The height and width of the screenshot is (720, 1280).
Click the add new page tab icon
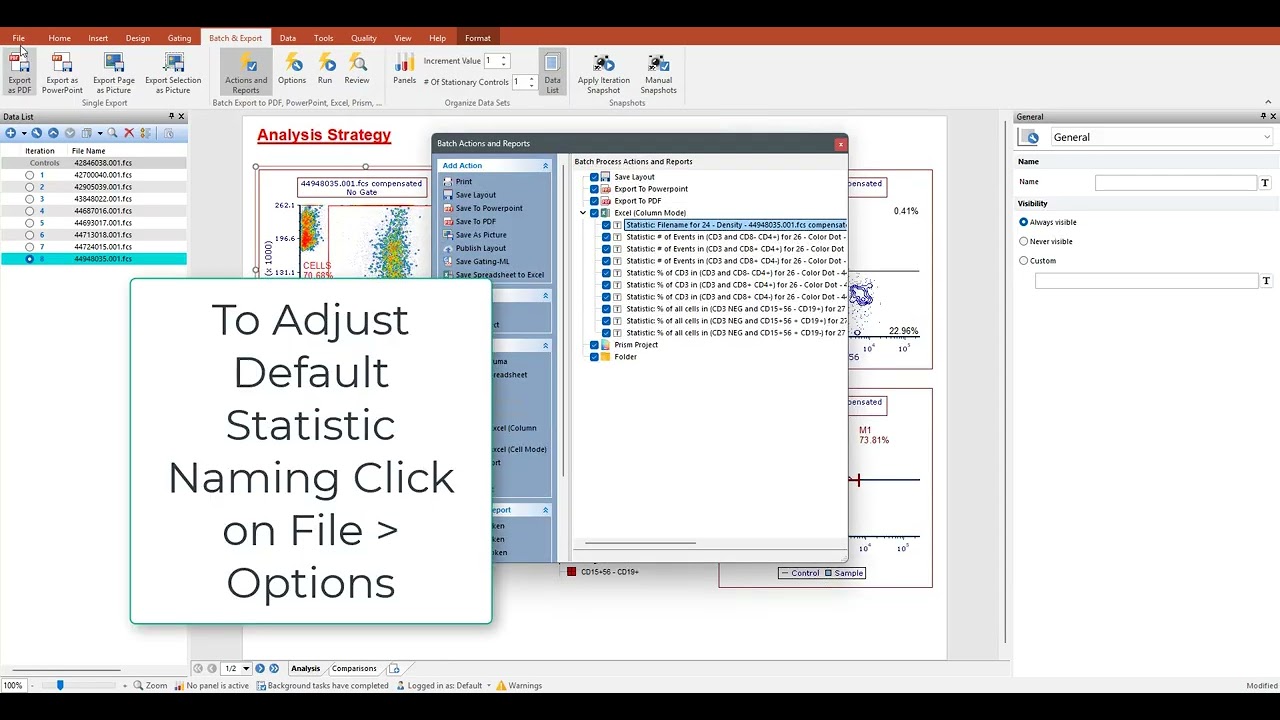pos(394,668)
